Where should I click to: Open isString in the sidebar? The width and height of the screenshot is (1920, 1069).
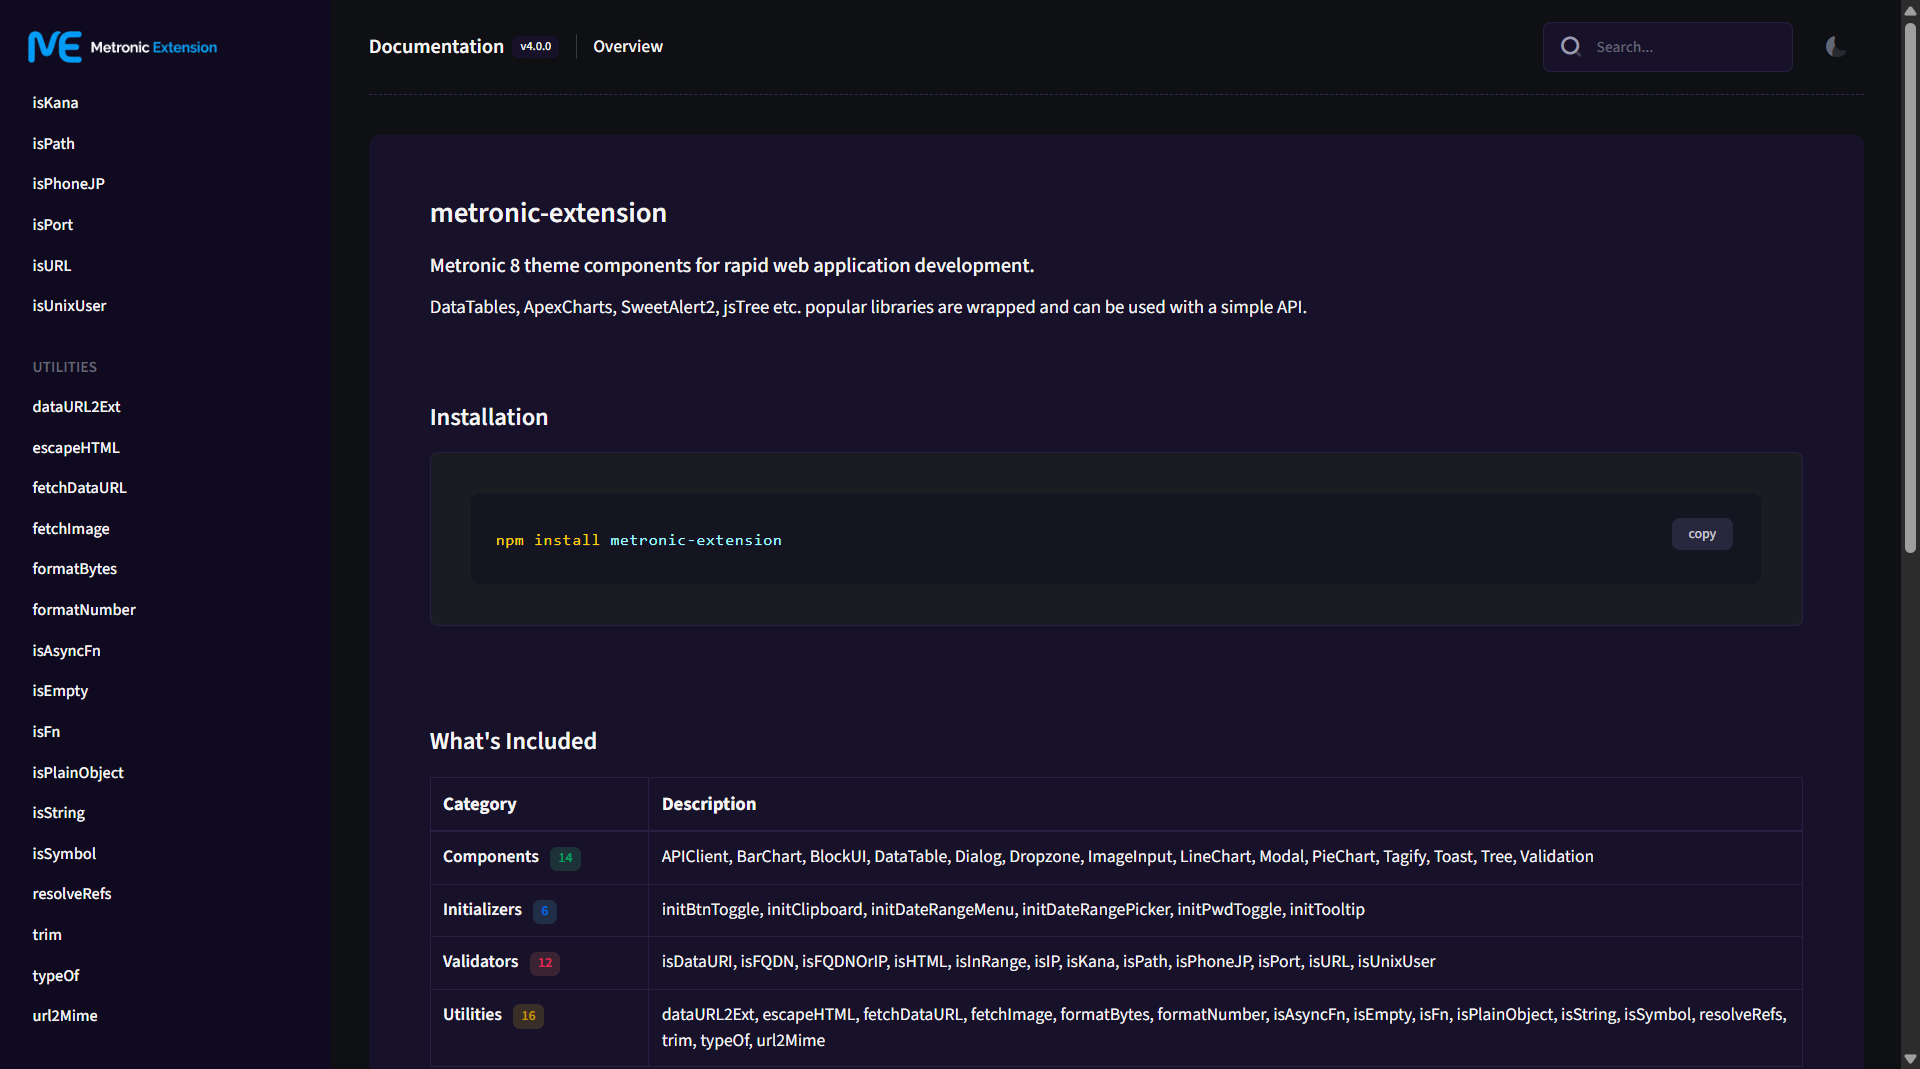pos(58,813)
